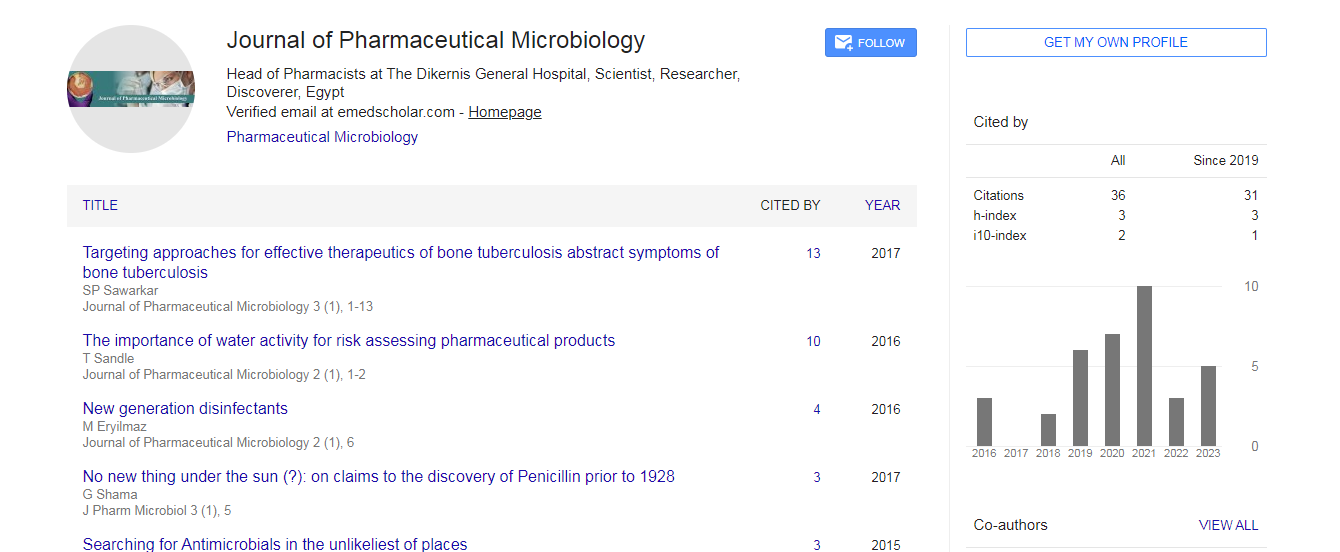Sort articles by Title column header
Image resolution: width=1340 pixels, height=552 pixels.
click(100, 205)
